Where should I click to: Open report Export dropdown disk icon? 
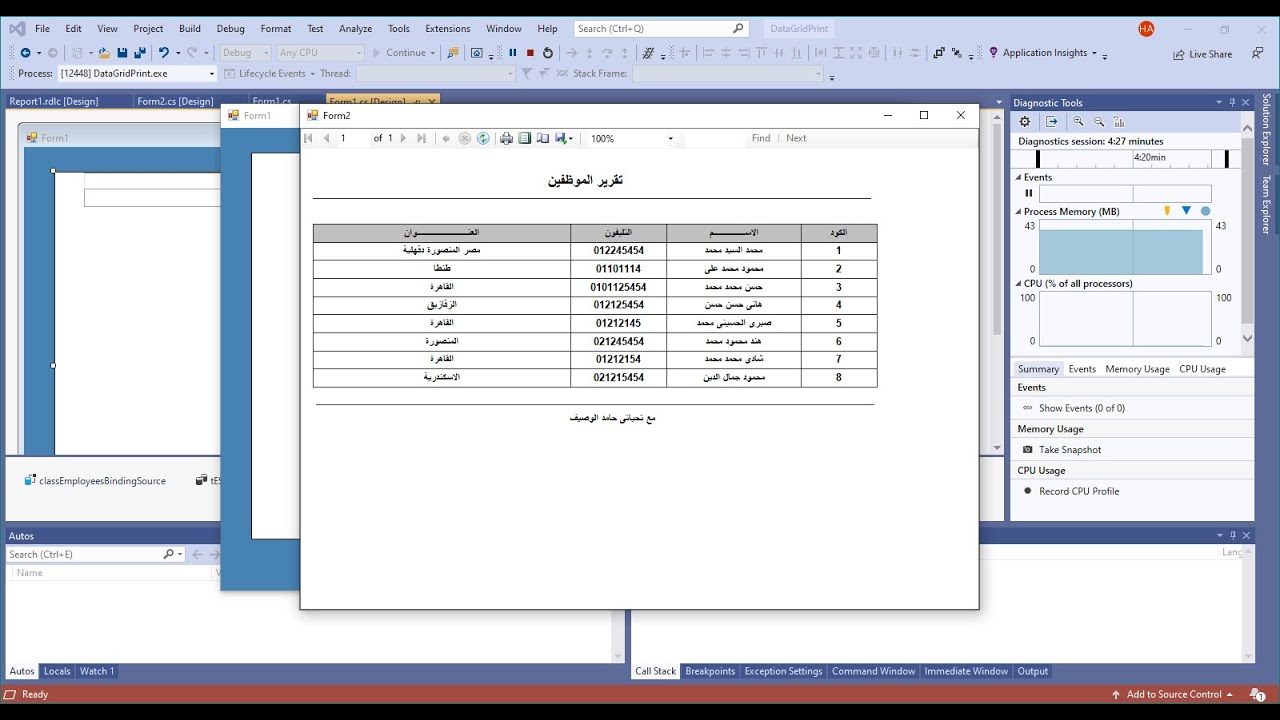point(563,139)
